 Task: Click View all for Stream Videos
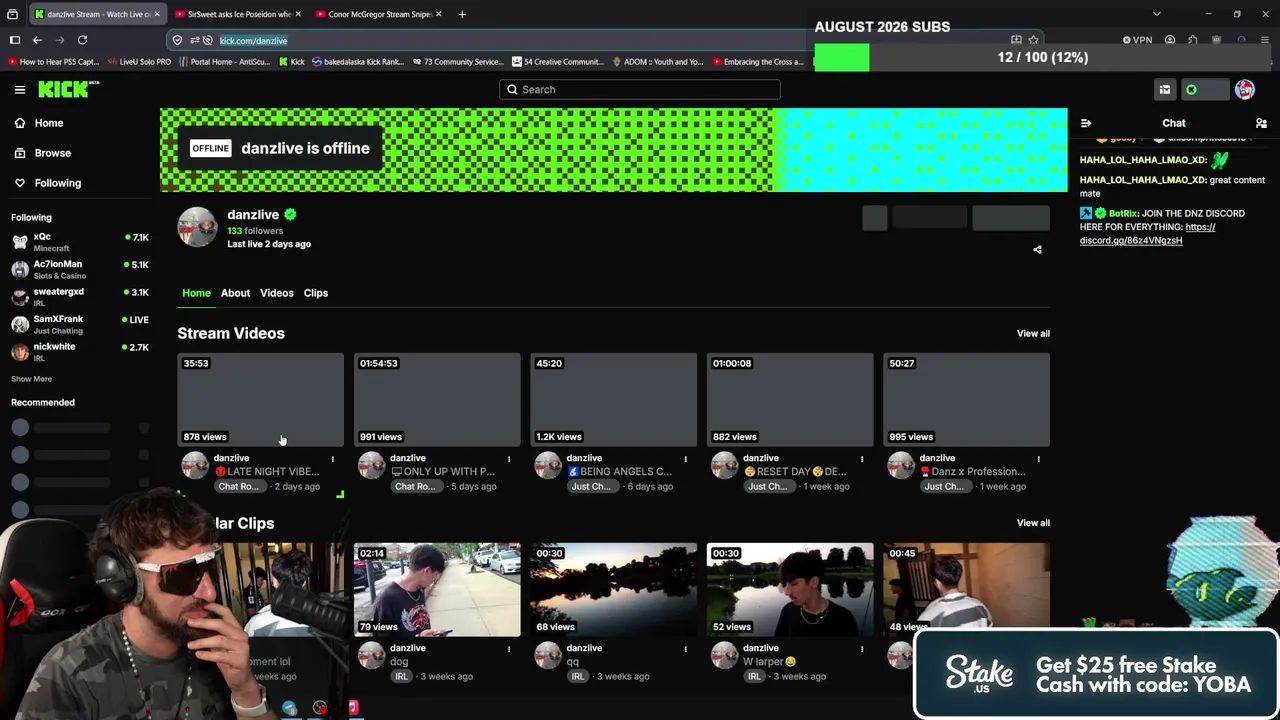pos(1033,333)
